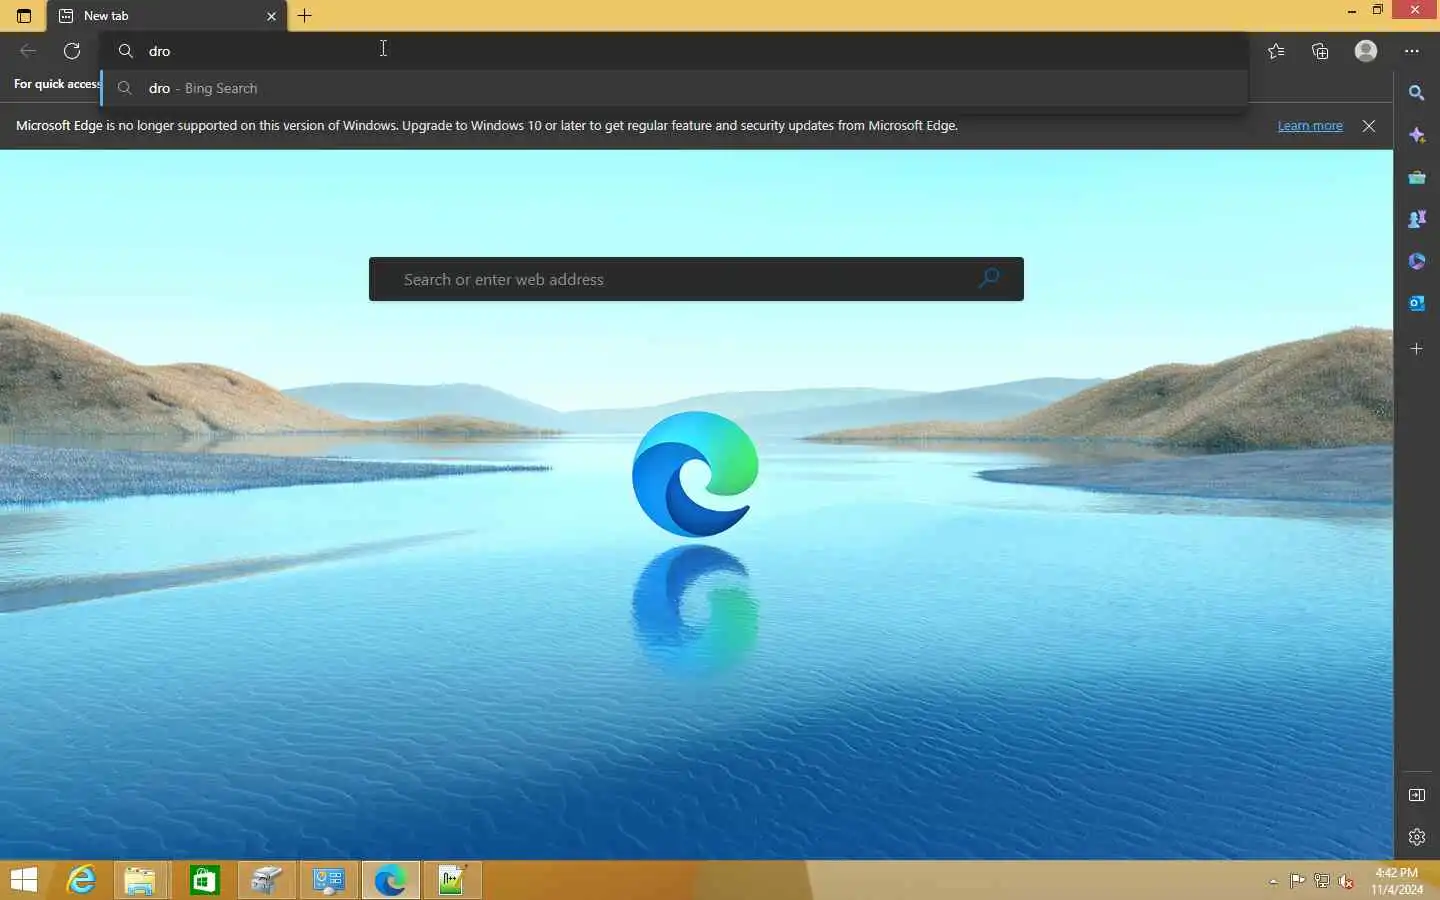This screenshot has width=1440, height=900.
Task: Click the search icon in address bar
Action: 126,51
